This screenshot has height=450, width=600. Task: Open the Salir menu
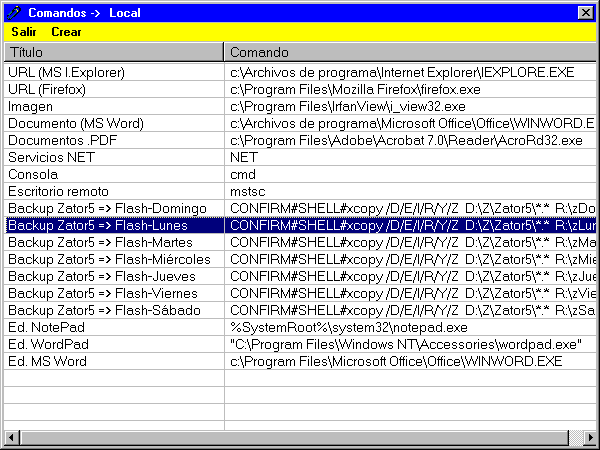point(24,32)
